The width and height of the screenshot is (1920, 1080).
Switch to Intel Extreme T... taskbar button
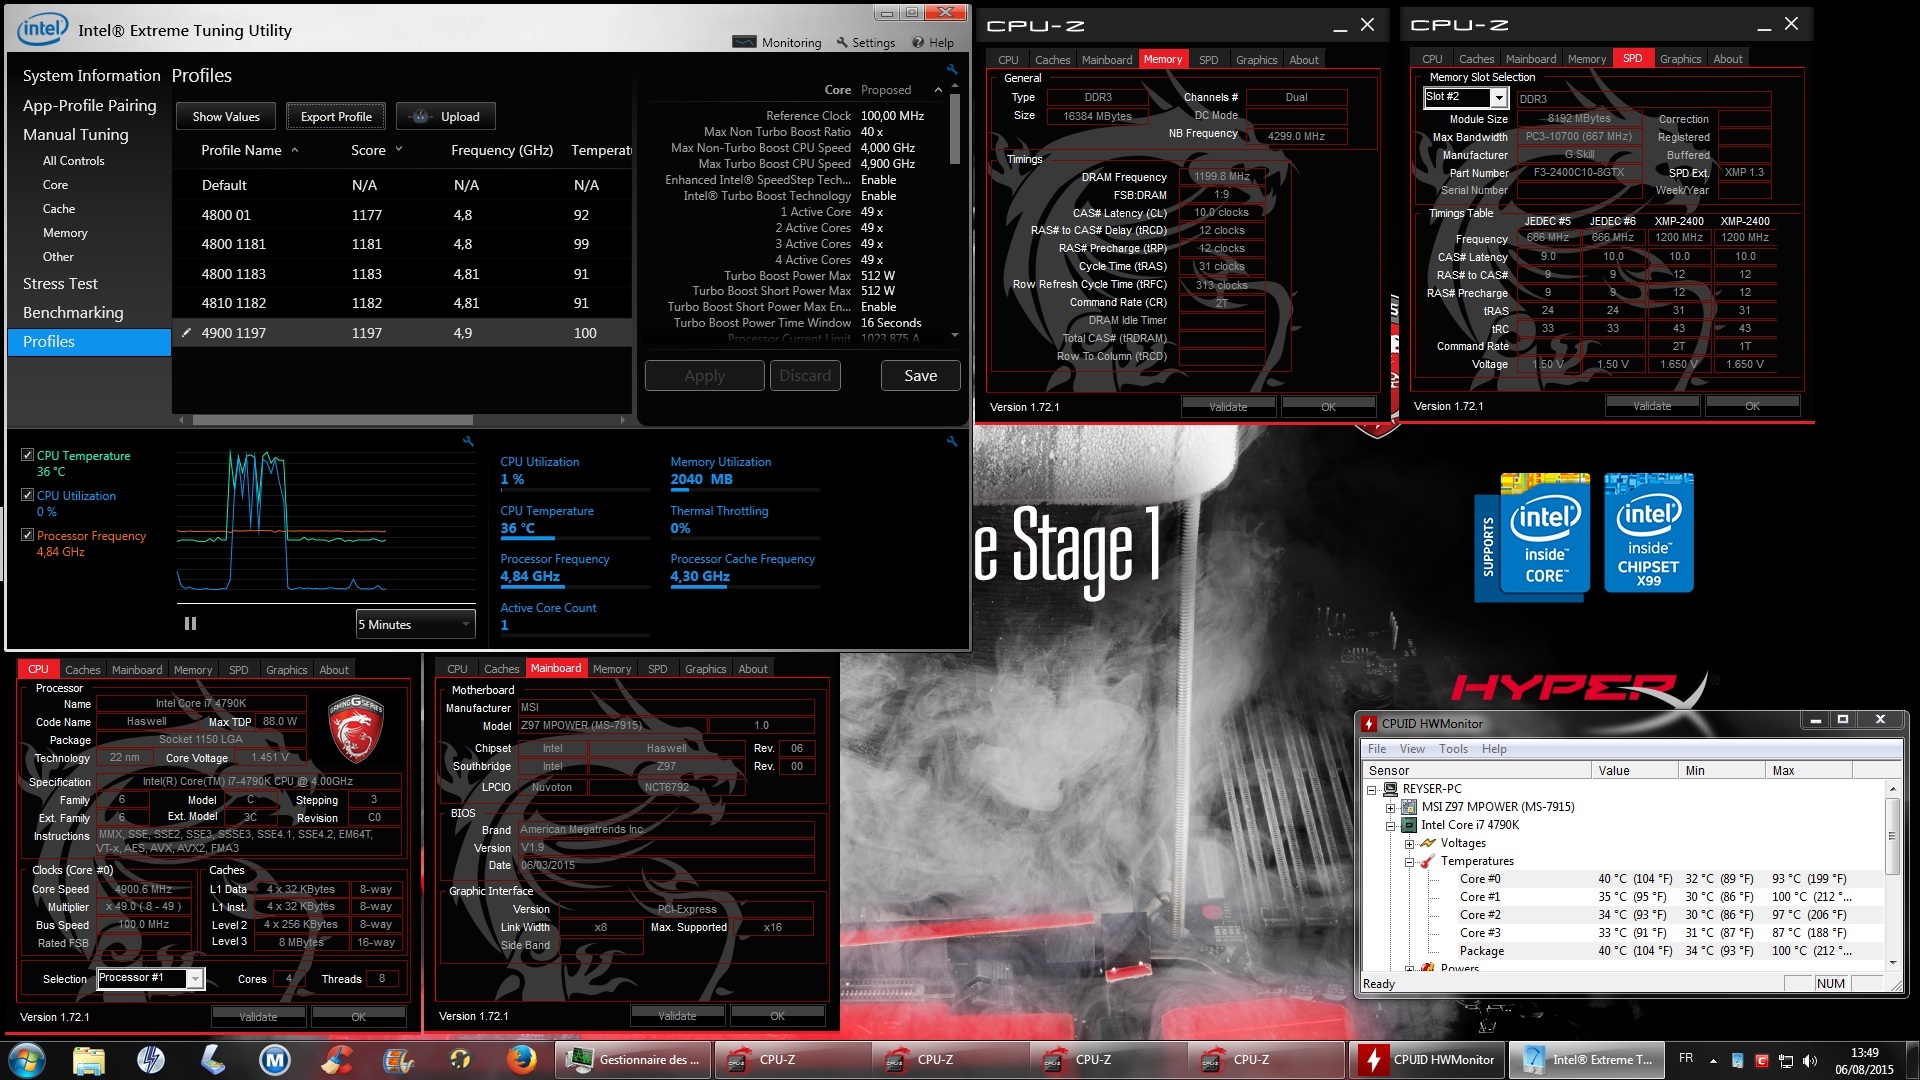click(x=1586, y=1060)
